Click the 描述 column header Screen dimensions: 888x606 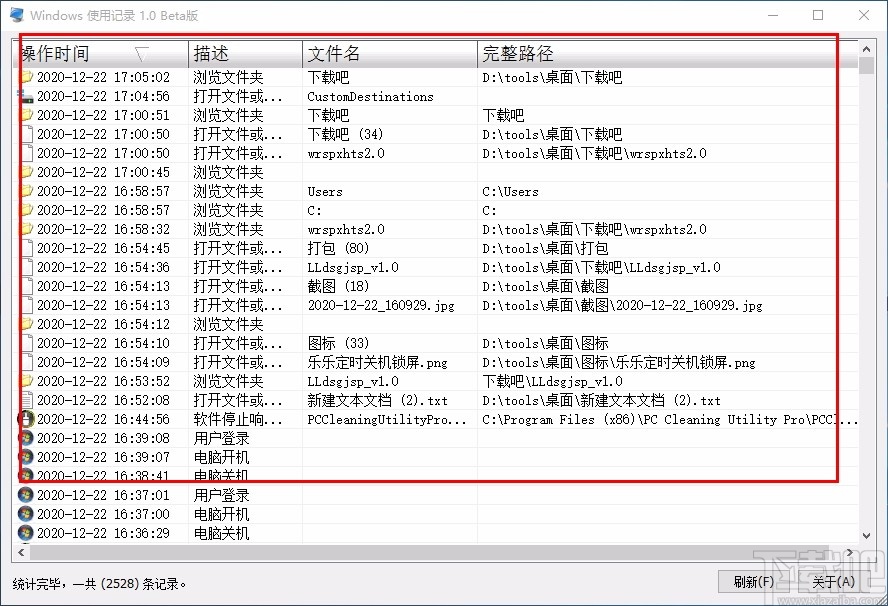(x=243, y=54)
